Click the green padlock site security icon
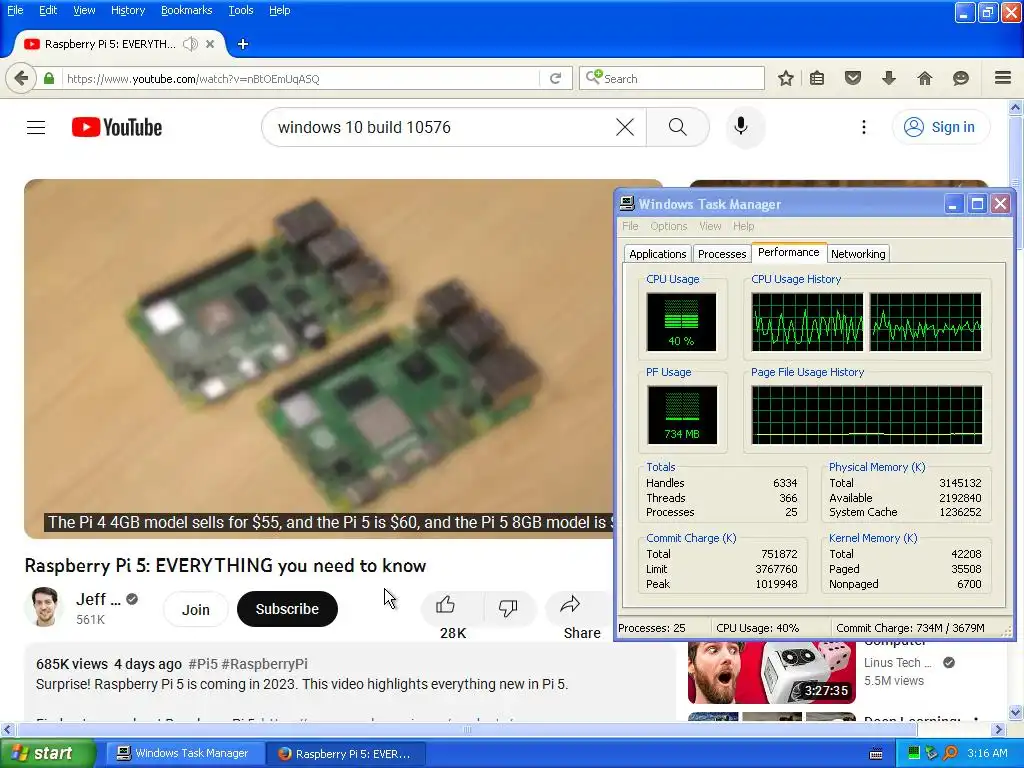This screenshot has width=1024, height=768. [49, 78]
